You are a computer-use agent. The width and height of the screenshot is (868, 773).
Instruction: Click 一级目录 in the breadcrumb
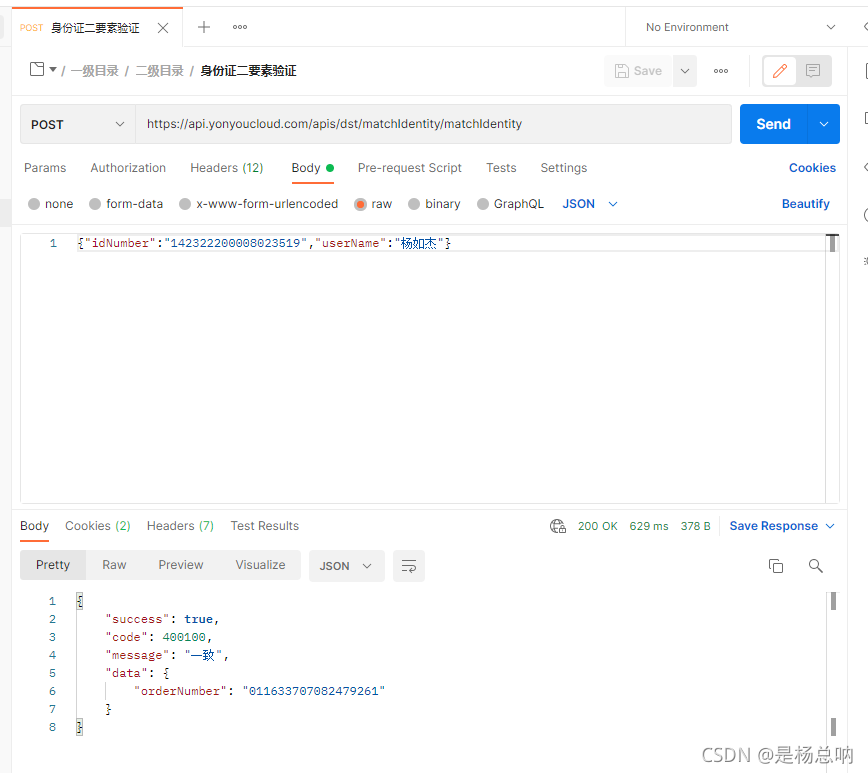[x=95, y=71]
